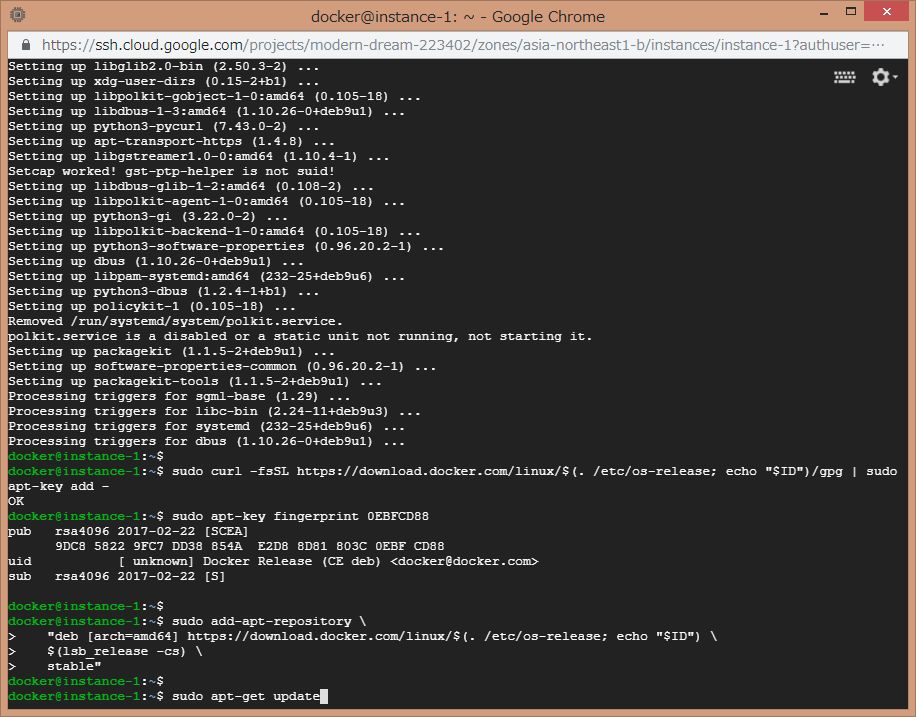Click 'Setting up software-properties-common' line
The width and height of the screenshot is (916, 717).
coord(222,366)
